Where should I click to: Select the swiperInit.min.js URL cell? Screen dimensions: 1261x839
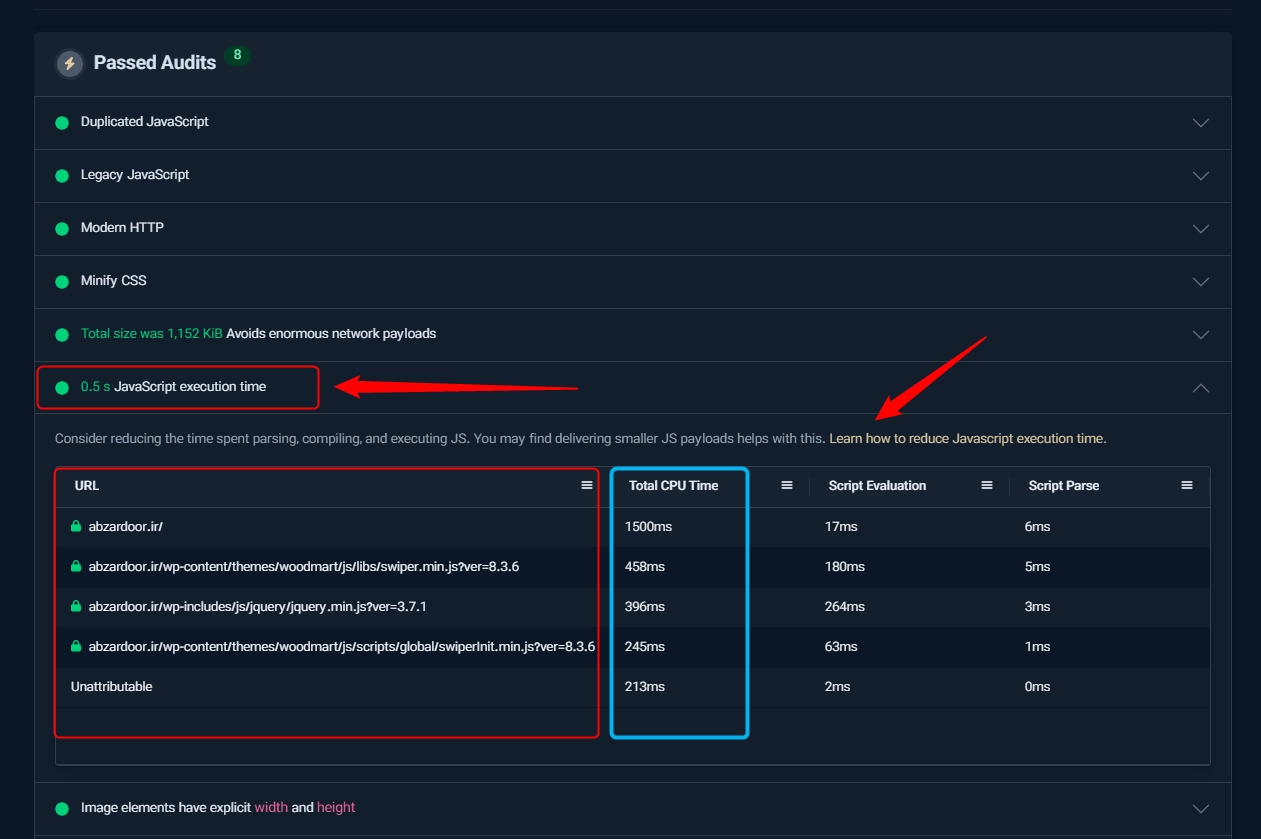341,646
